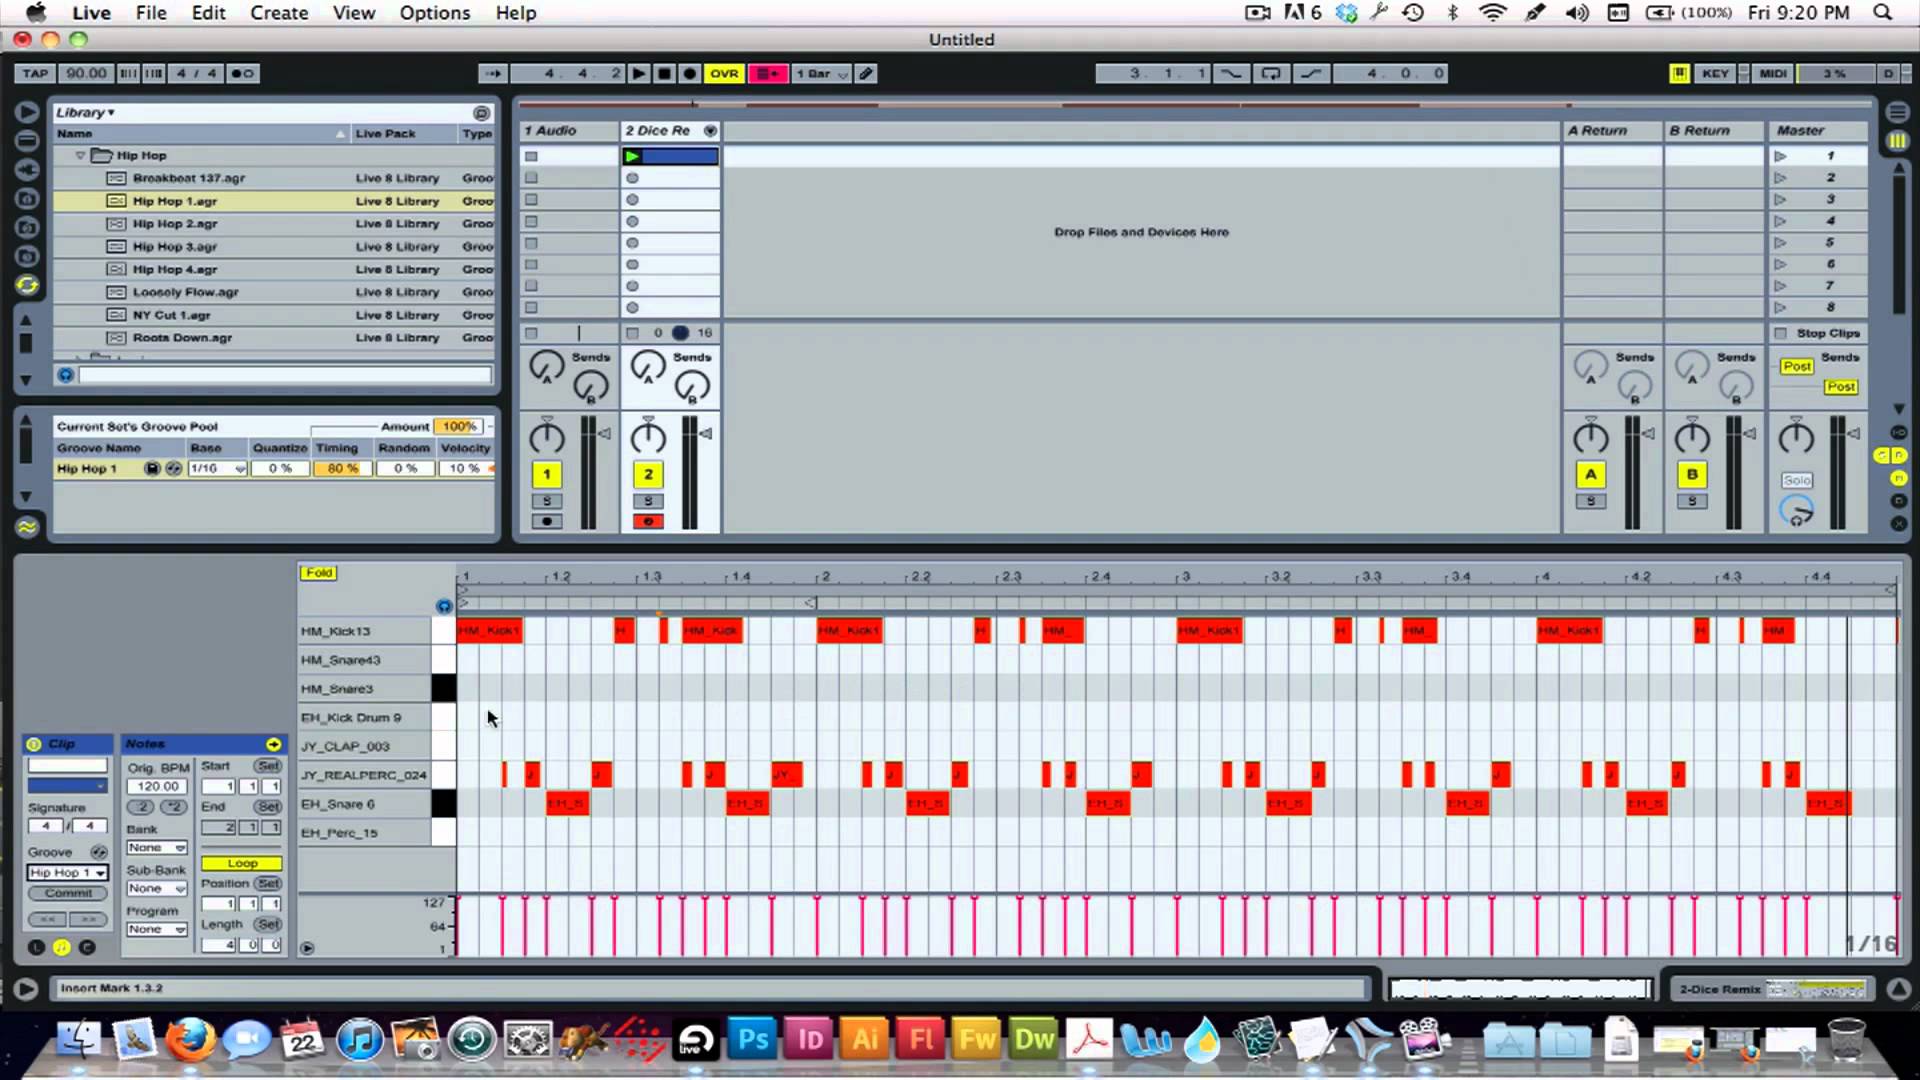Solo track 1 Audio
The height and width of the screenshot is (1080, 1920).
[x=546, y=501]
